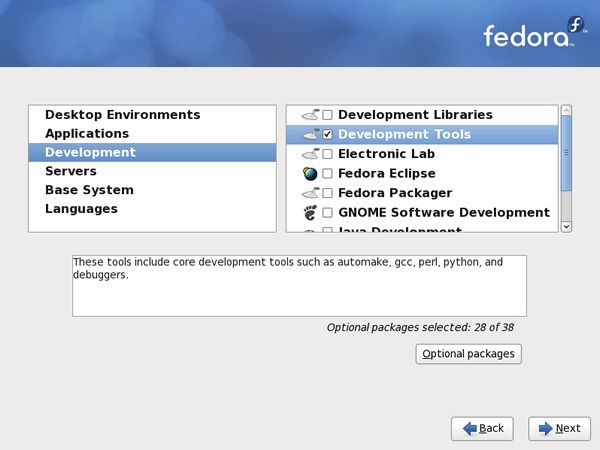Select the Fedora Eclipse row label
Image resolution: width=600 pixels, height=450 pixels.
pyautogui.click(x=387, y=173)
